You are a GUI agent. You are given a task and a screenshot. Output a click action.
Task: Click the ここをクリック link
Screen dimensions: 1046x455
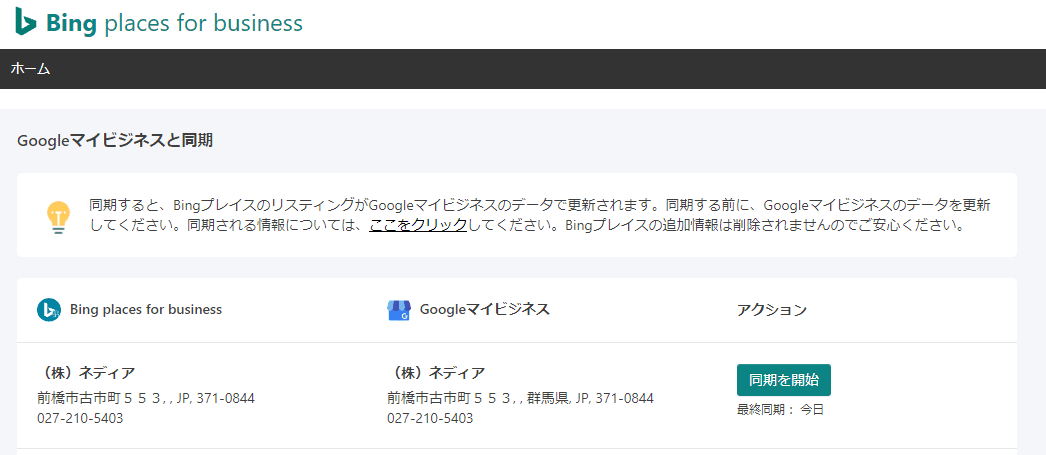(x=418, y=225)
